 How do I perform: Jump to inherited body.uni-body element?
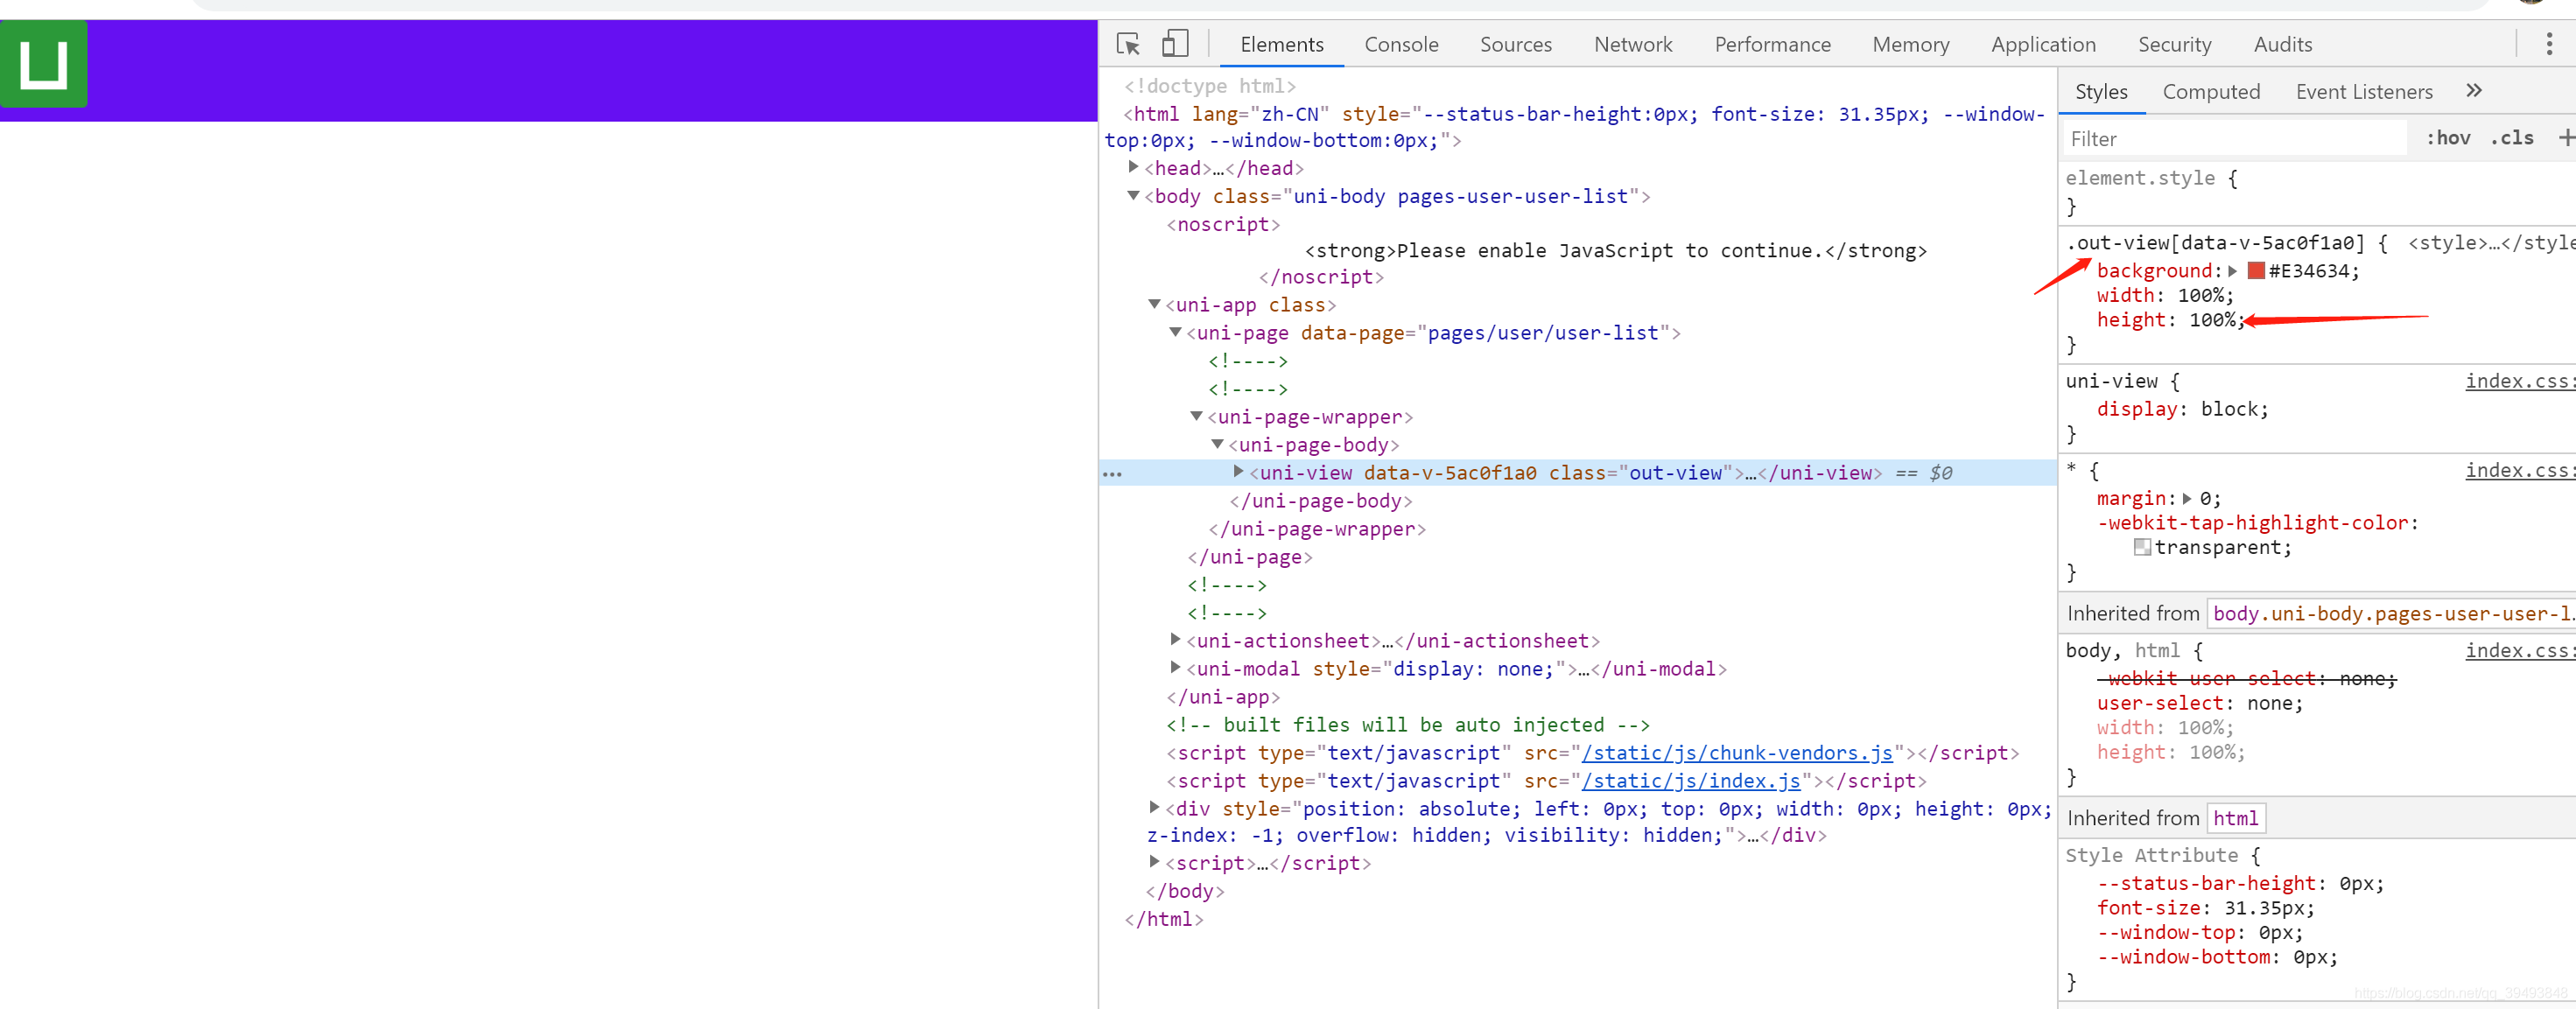point(2393,613)
